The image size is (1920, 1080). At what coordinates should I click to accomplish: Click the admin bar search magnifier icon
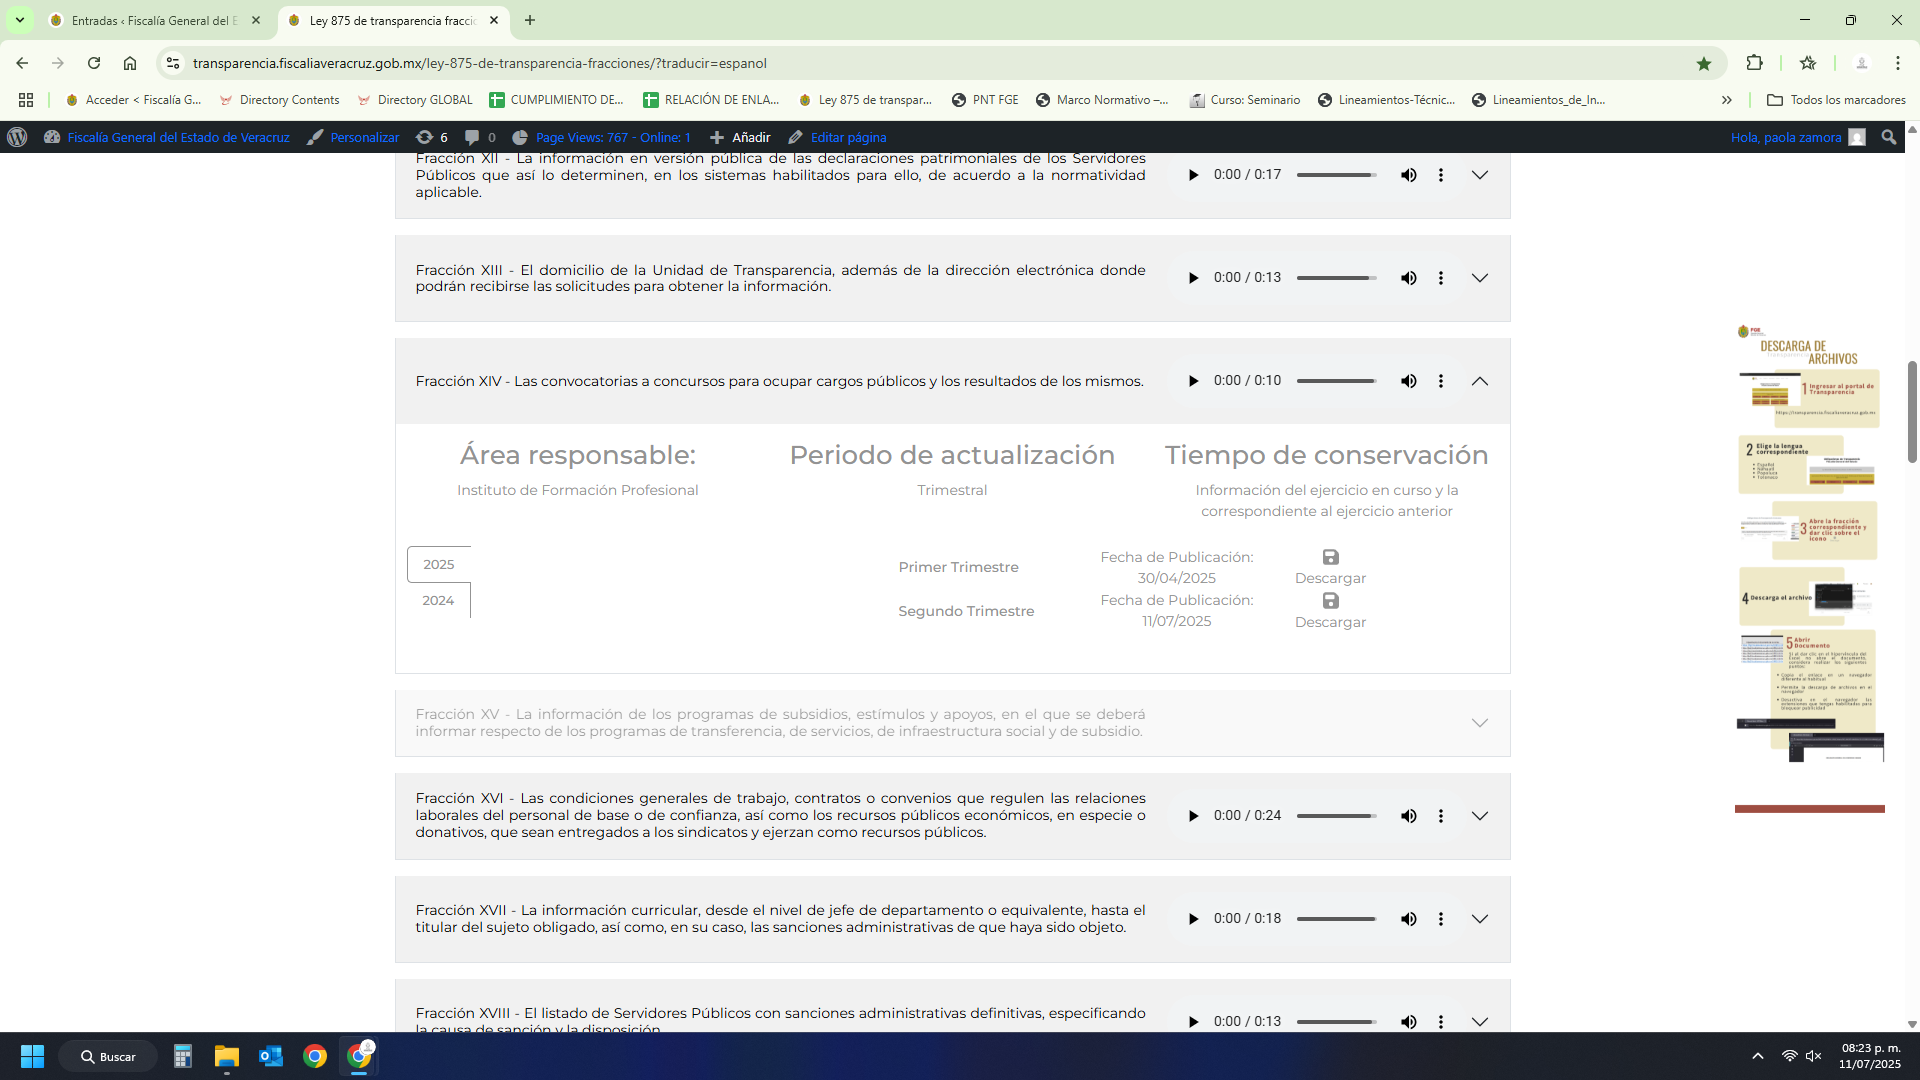[1888, 137]
